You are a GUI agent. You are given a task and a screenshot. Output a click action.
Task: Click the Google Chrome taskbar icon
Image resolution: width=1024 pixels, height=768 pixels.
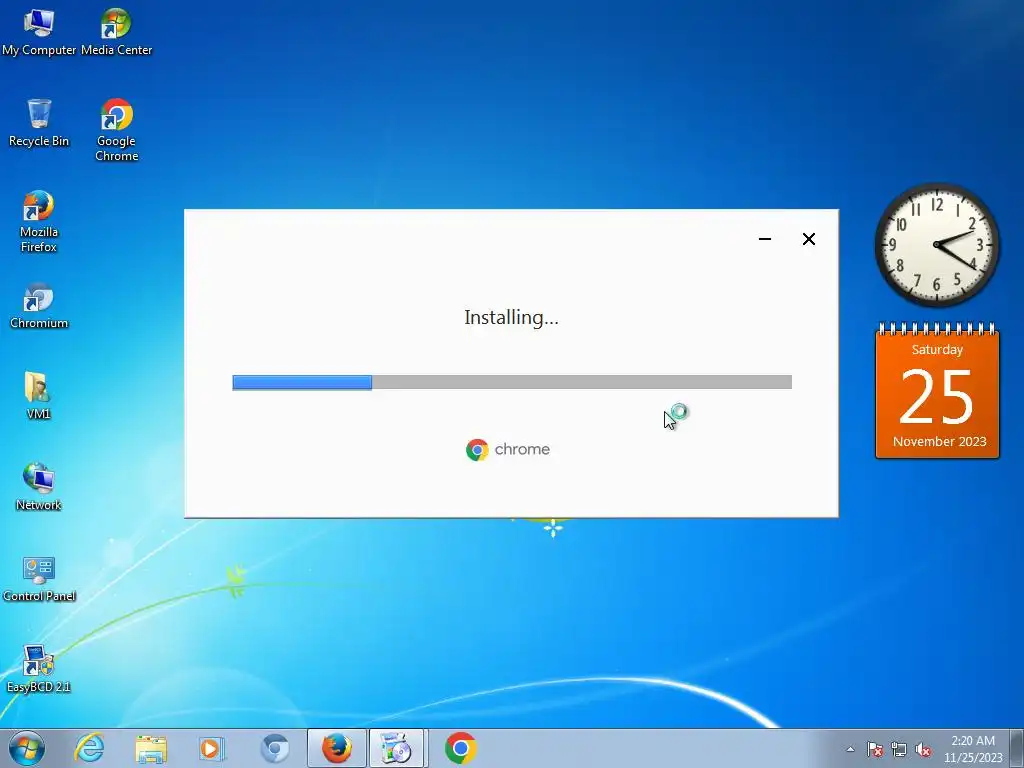[460, 748]
